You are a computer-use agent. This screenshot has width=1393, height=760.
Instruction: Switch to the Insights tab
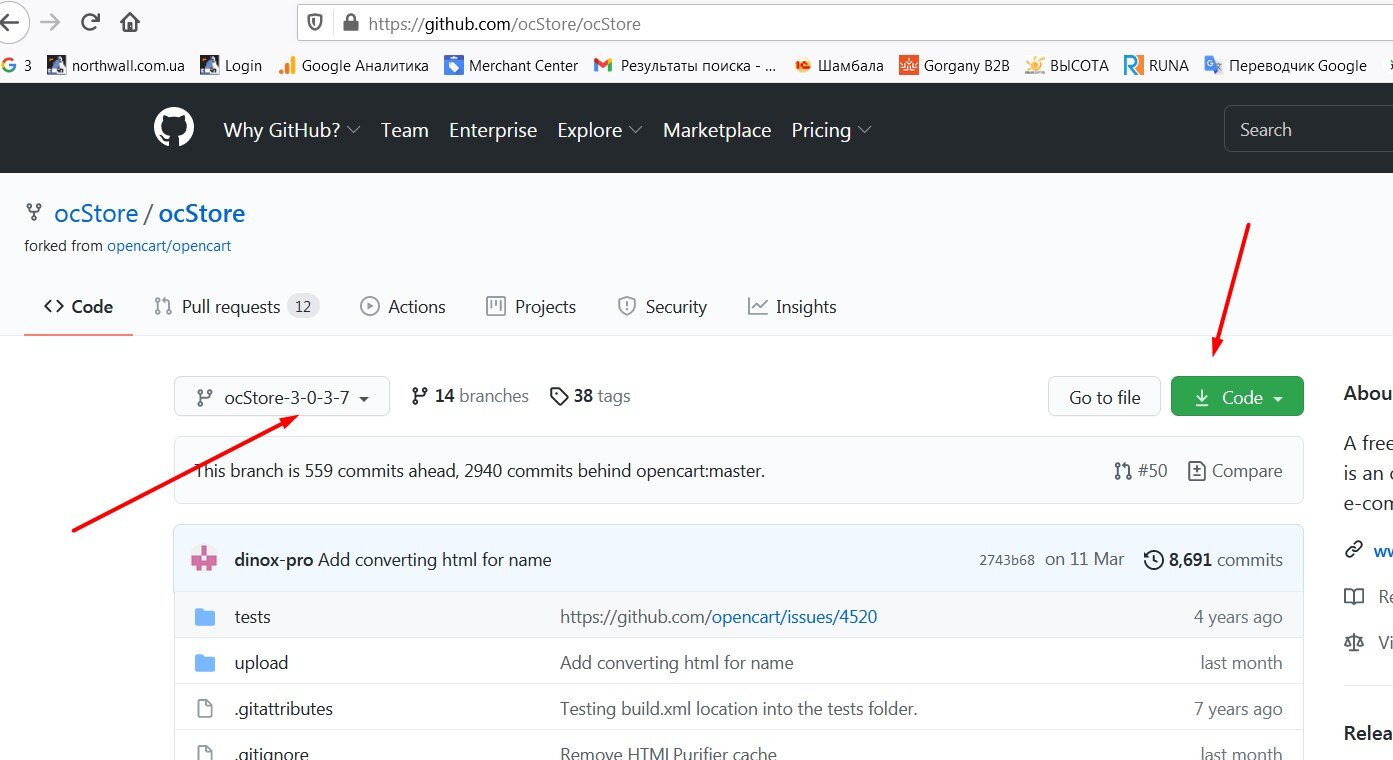point(792,307)
